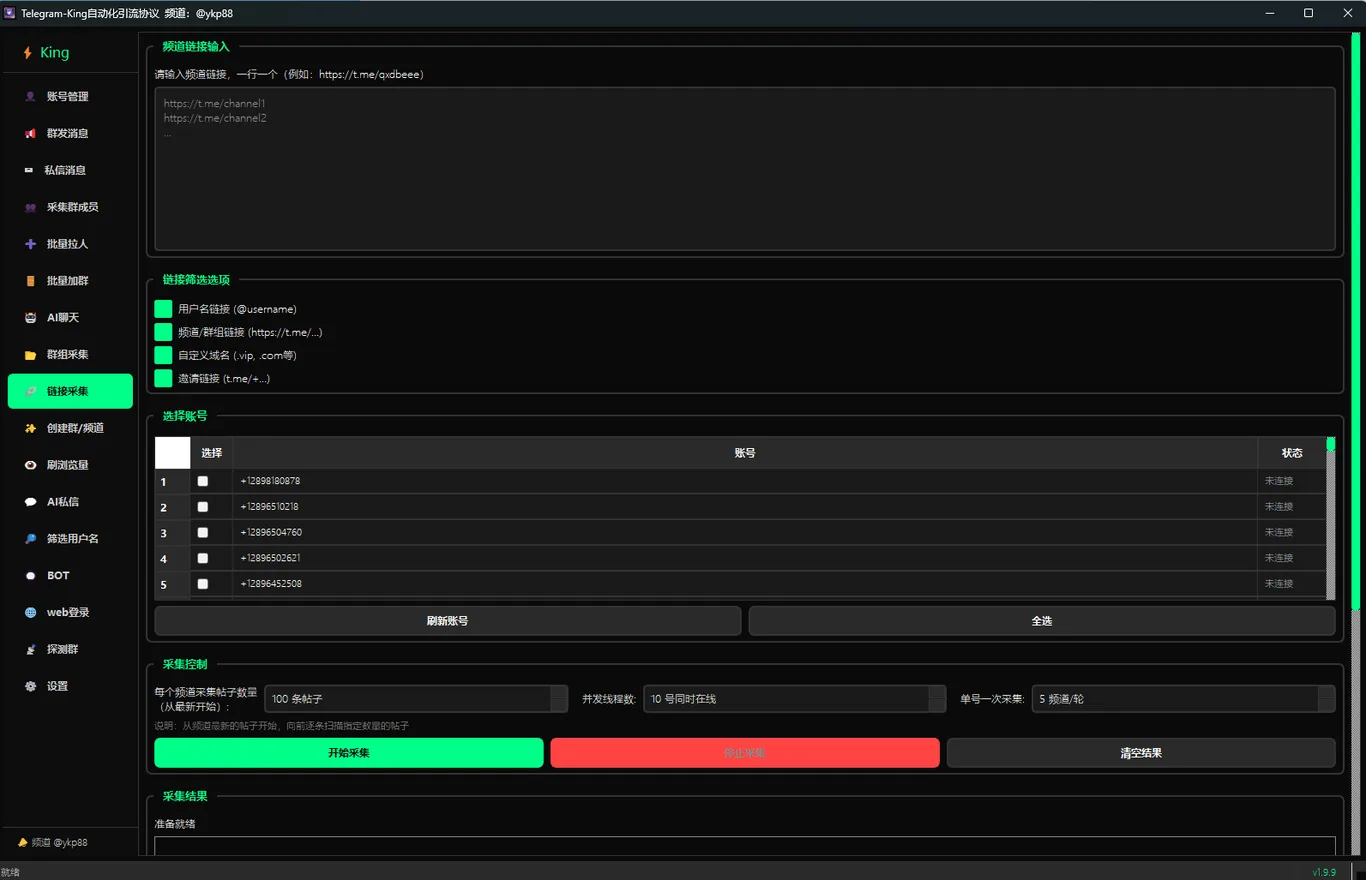Click the 账号 column header

click(x=745, y=453)
